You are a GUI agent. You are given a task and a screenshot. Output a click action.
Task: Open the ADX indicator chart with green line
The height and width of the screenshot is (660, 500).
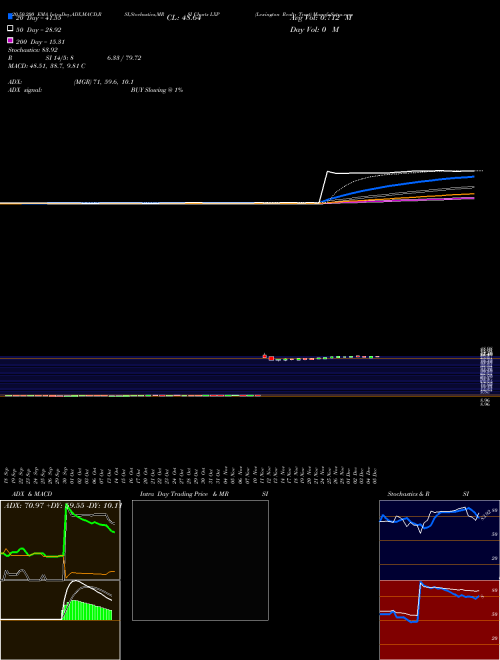pos(60,540)
